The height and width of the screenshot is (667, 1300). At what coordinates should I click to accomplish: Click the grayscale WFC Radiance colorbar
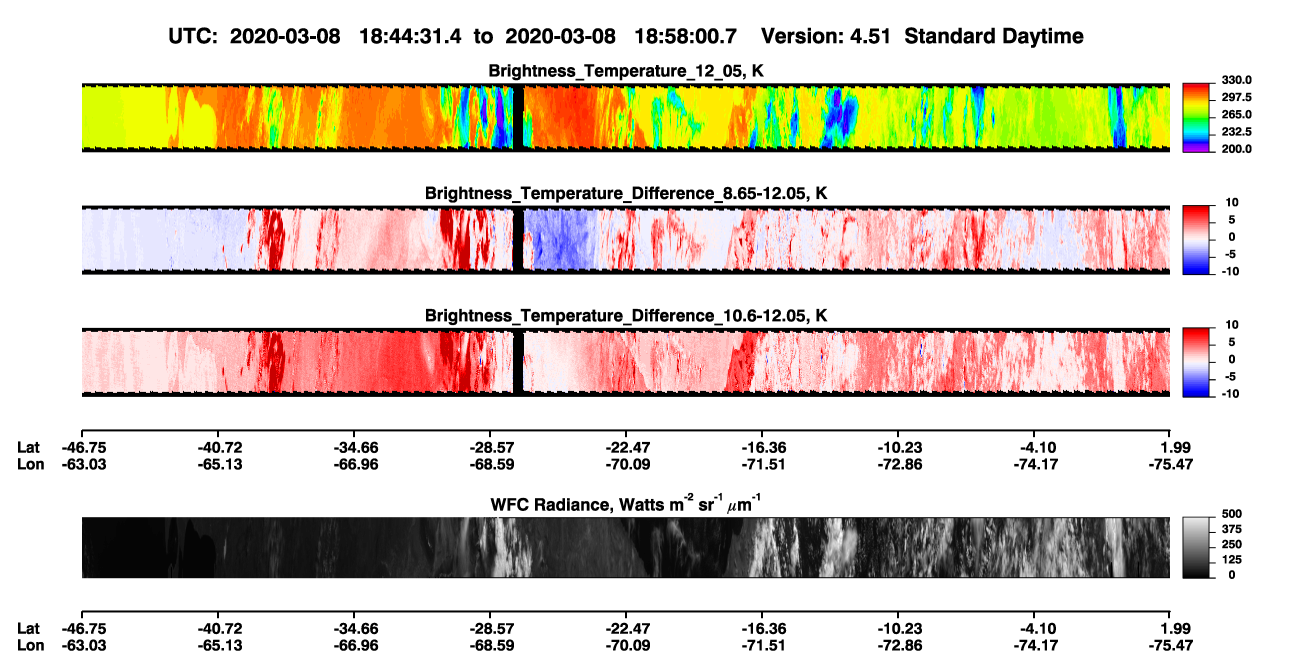pyautogui.click(x=1196, y=547)
